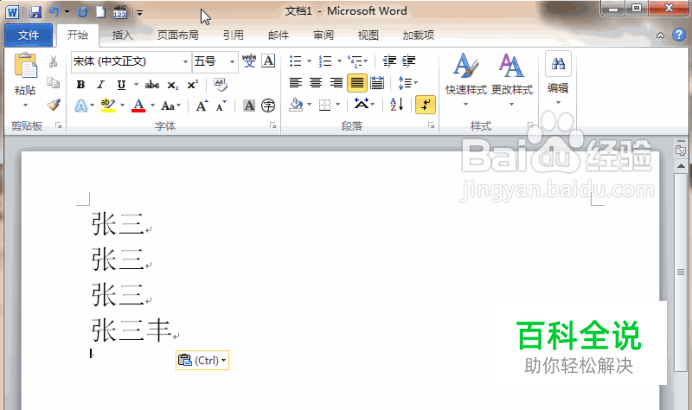Toggle Underline formatting
Image resolution: width=692 pixels, height=410 pixels.
[121, 84]
